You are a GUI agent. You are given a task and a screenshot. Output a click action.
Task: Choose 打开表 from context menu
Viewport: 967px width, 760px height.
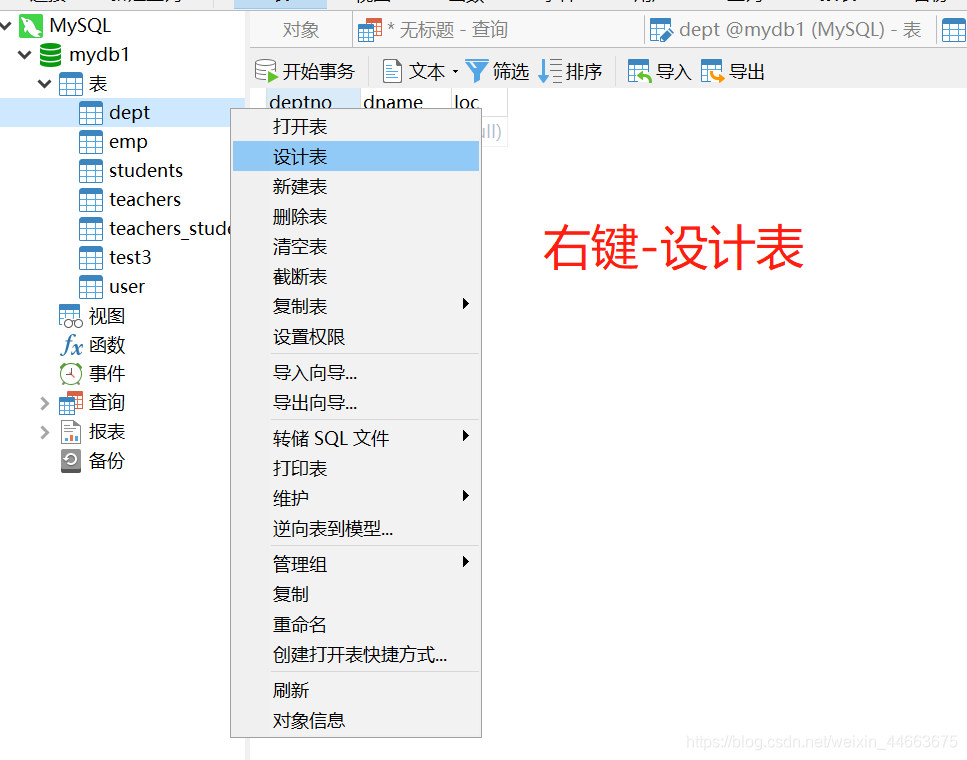click(356, 126)
